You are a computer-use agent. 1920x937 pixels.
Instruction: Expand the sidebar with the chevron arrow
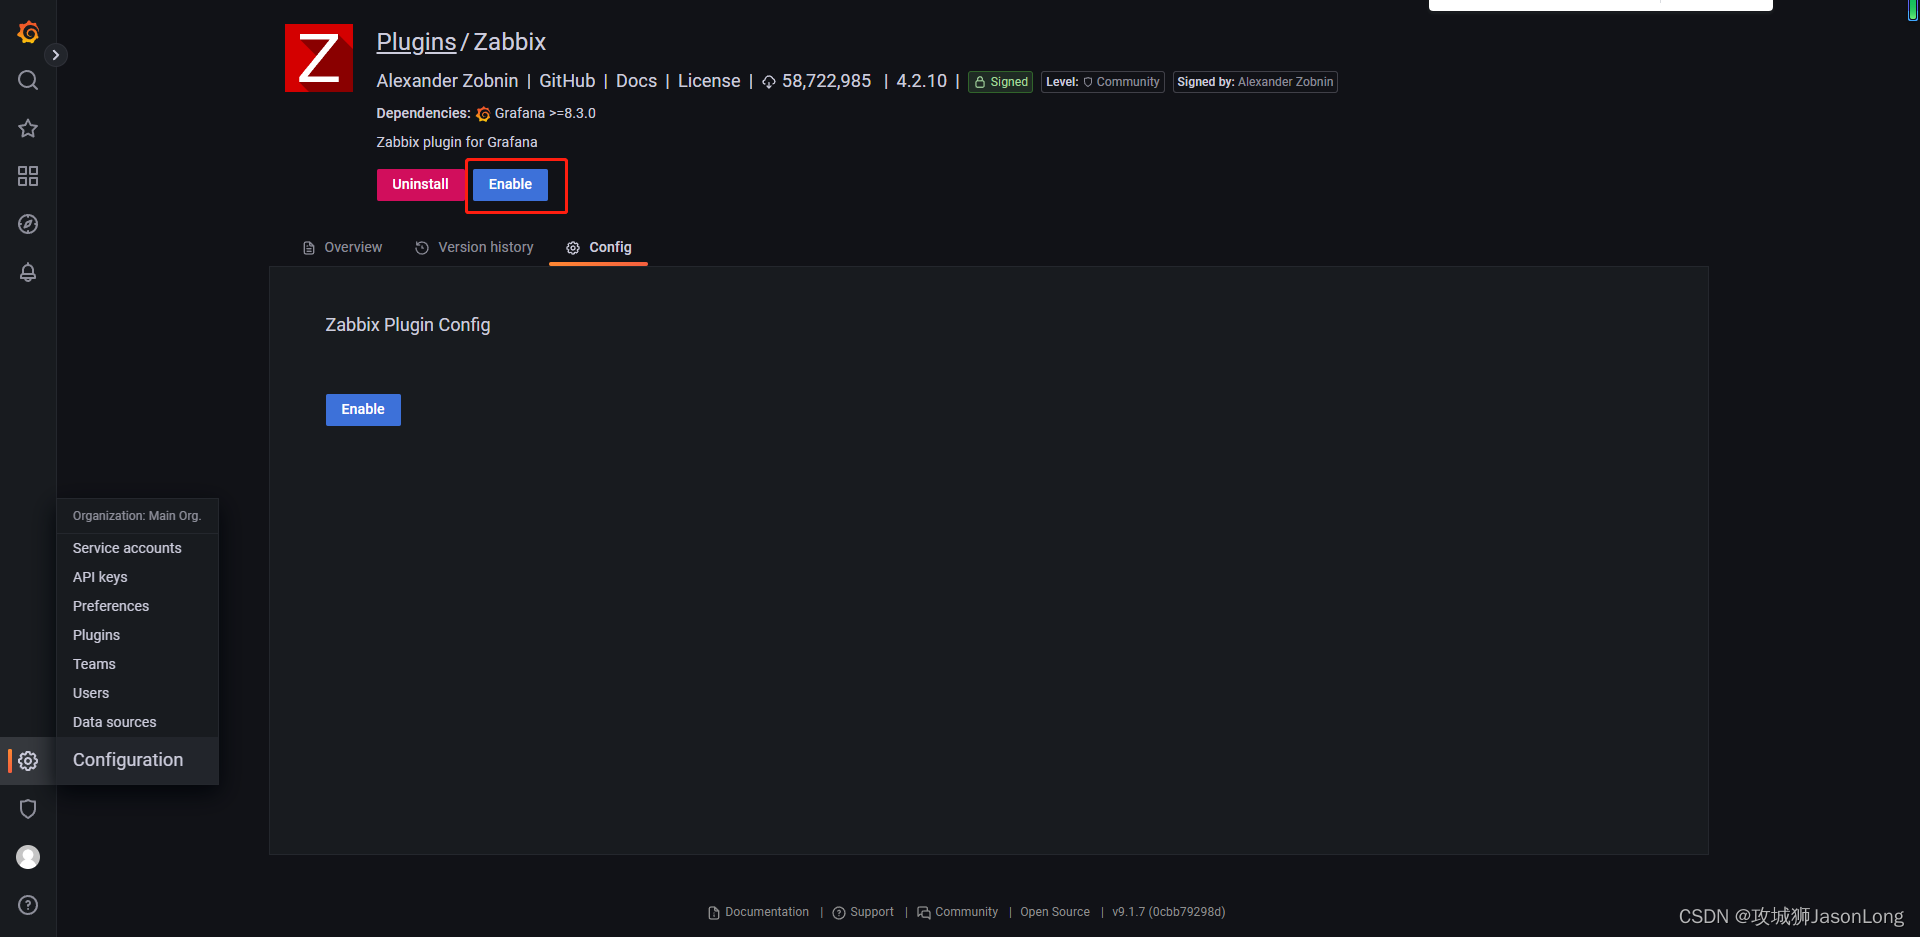pyautogui.click(x=56, y=55)
